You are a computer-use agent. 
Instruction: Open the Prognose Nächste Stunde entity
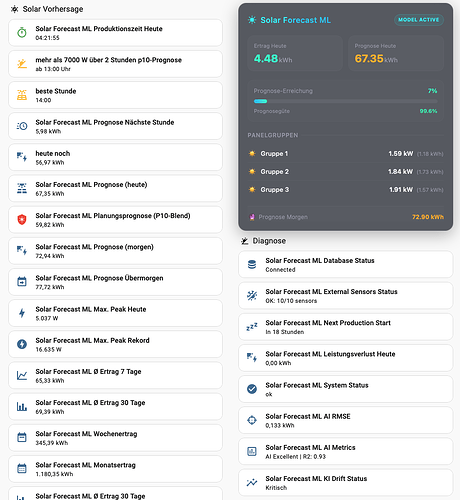[x=115, y=126]
